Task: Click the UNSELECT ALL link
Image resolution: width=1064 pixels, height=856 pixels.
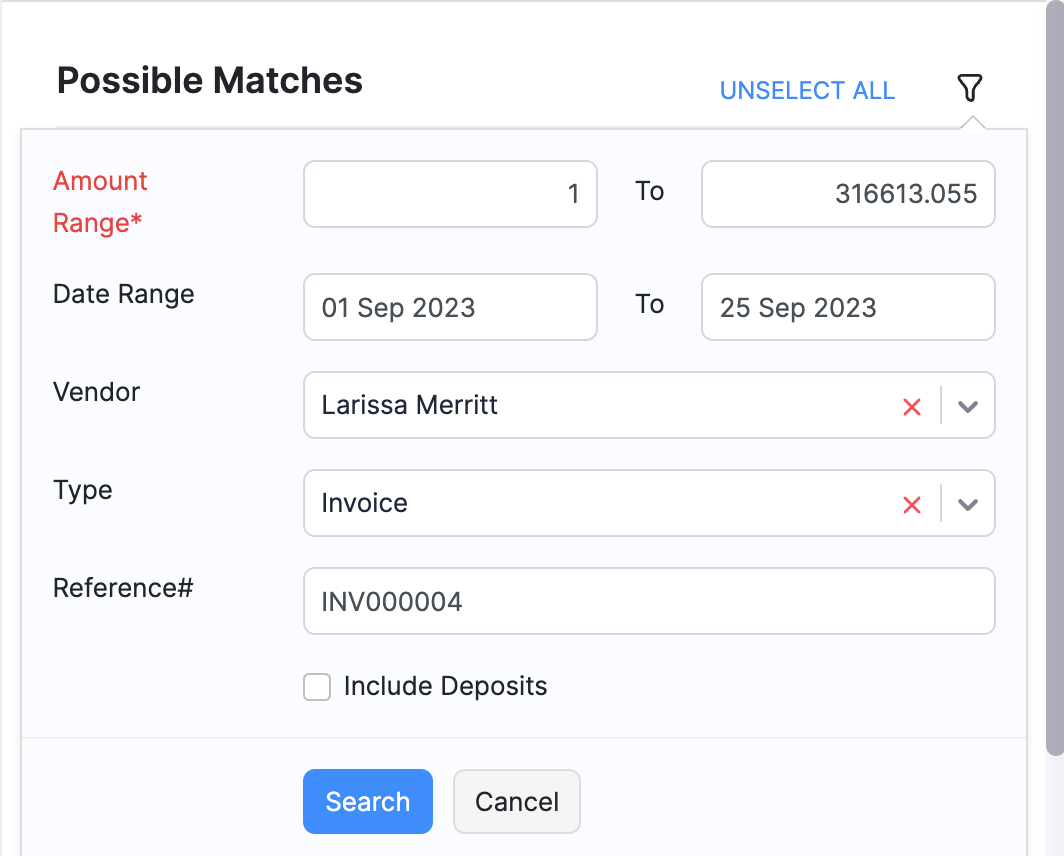Action: point(807,90)
